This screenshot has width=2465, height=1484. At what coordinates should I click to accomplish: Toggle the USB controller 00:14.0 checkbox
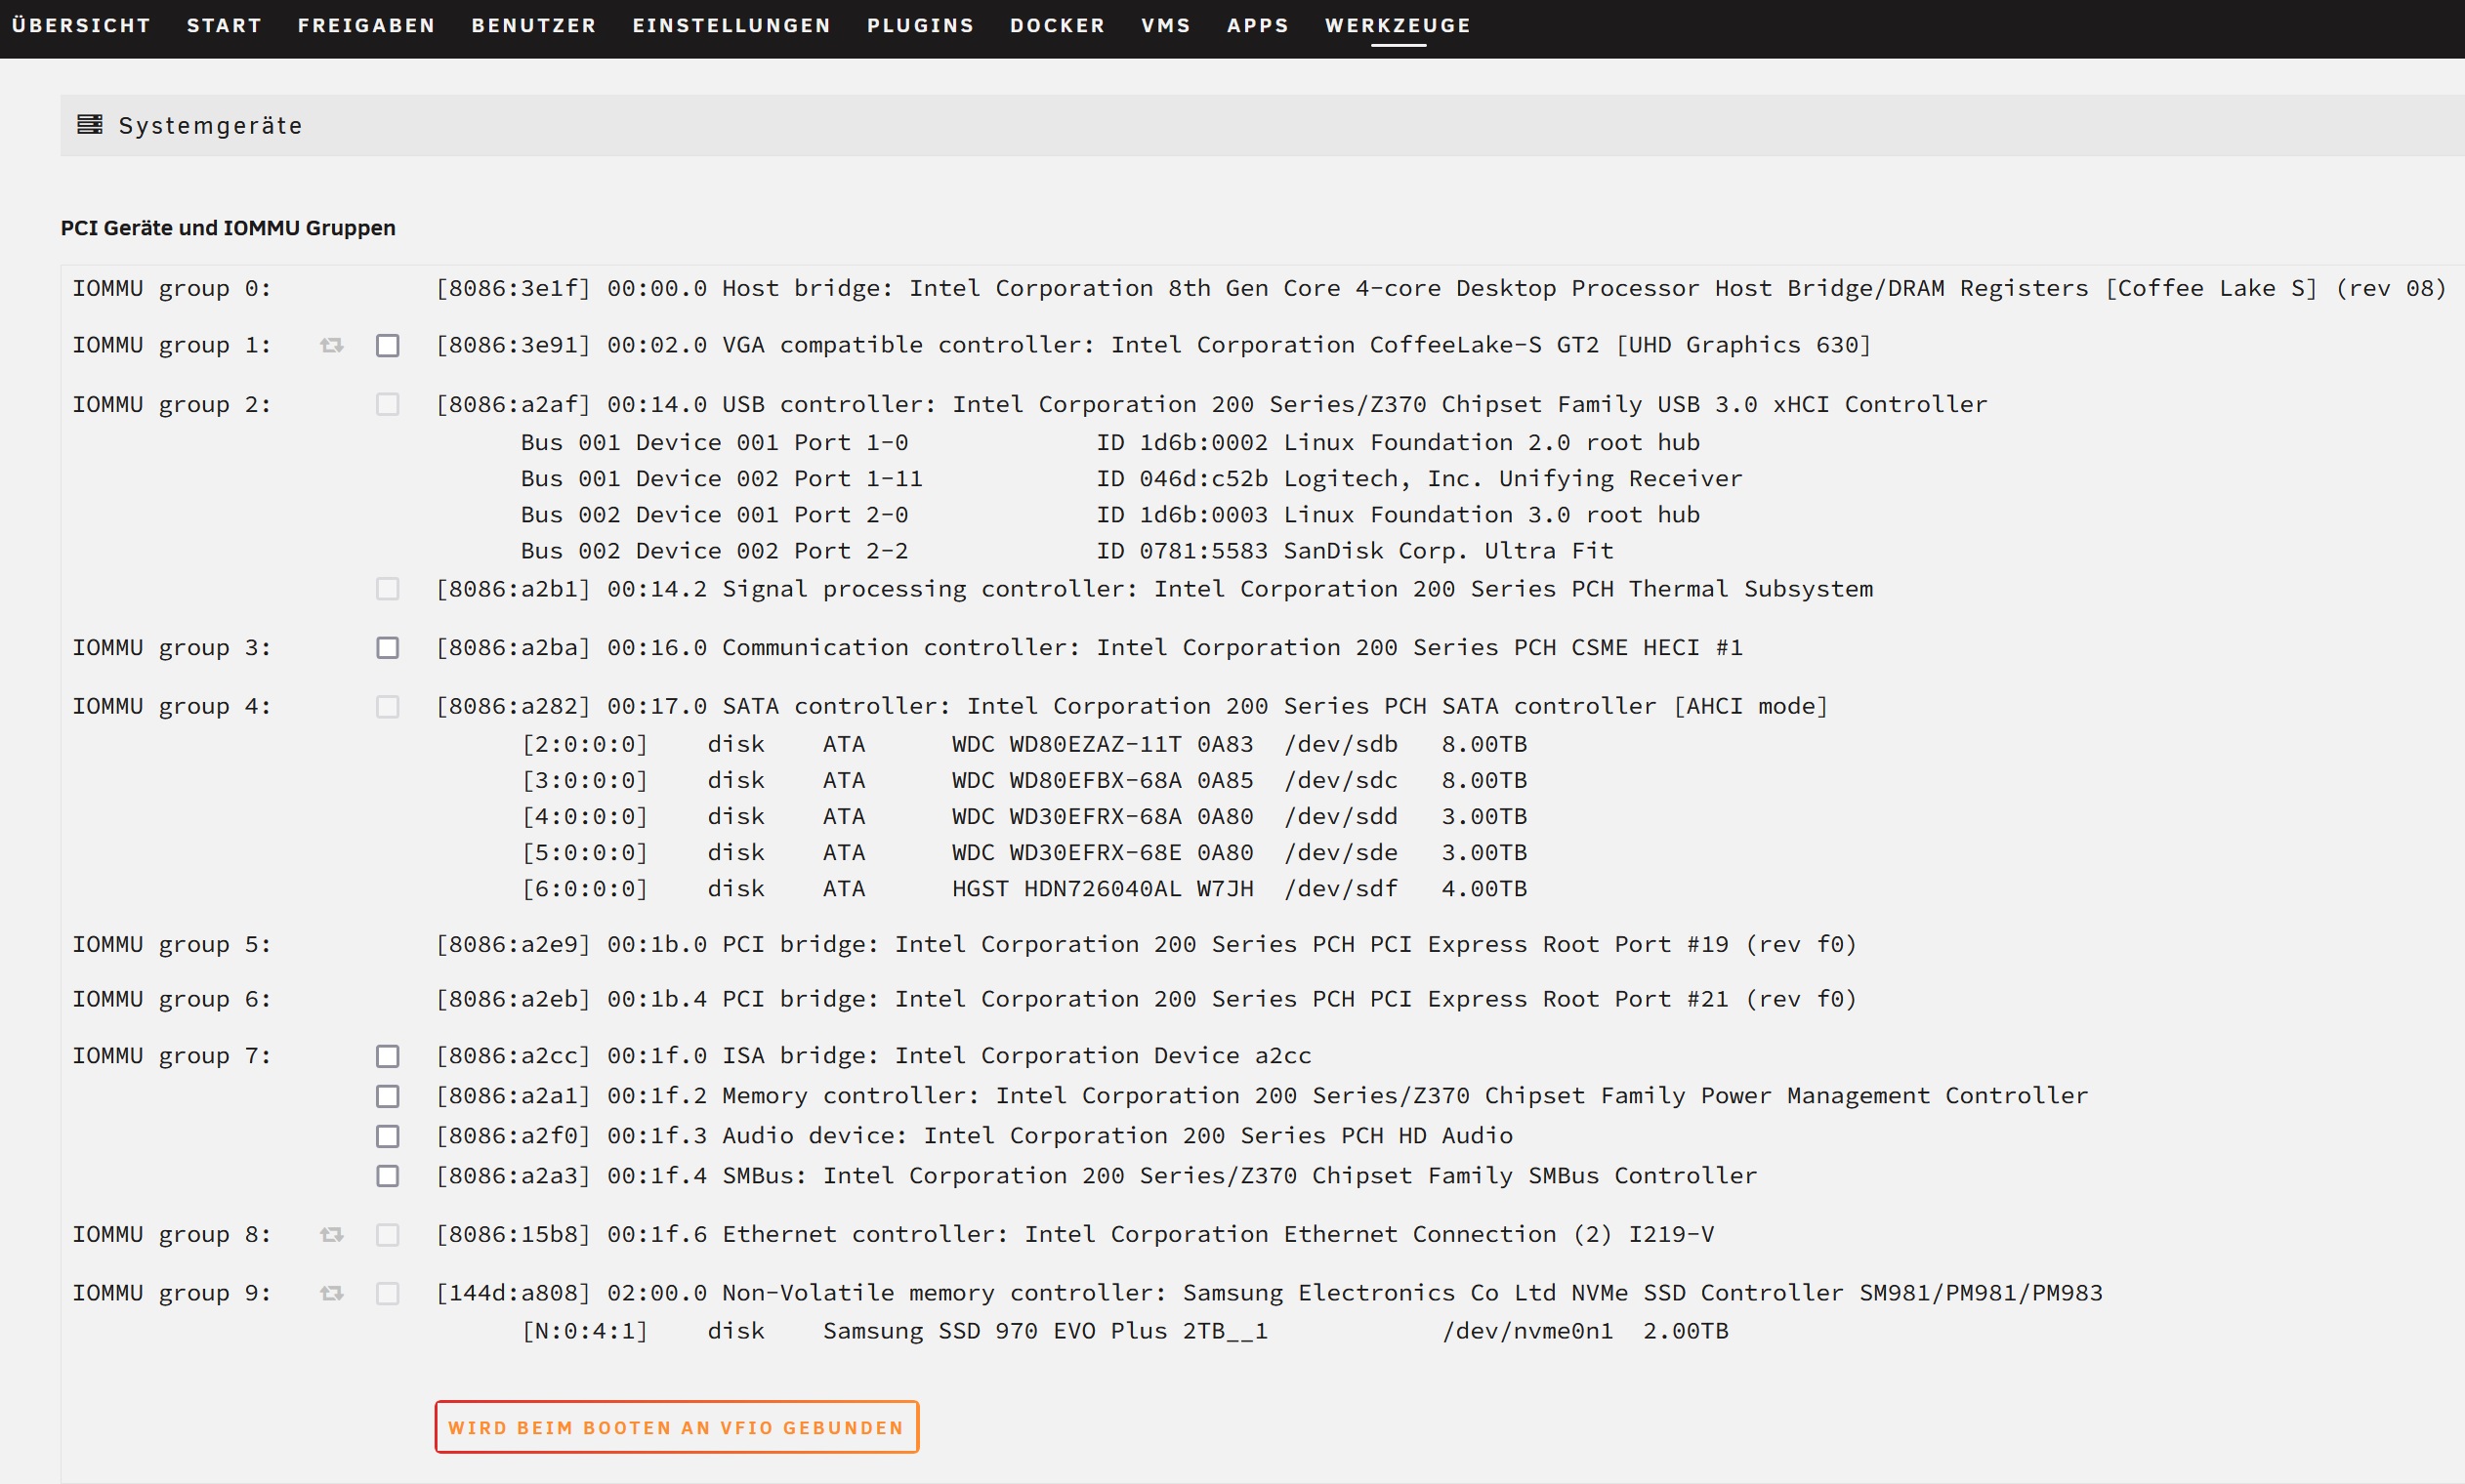pos(388,404)
